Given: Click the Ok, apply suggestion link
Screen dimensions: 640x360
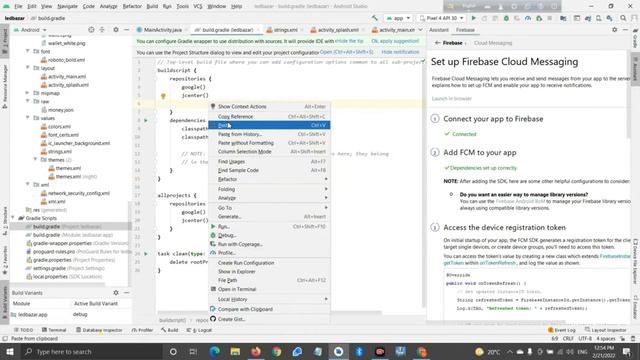Looking at the screenshot, I should click(395, 41).
